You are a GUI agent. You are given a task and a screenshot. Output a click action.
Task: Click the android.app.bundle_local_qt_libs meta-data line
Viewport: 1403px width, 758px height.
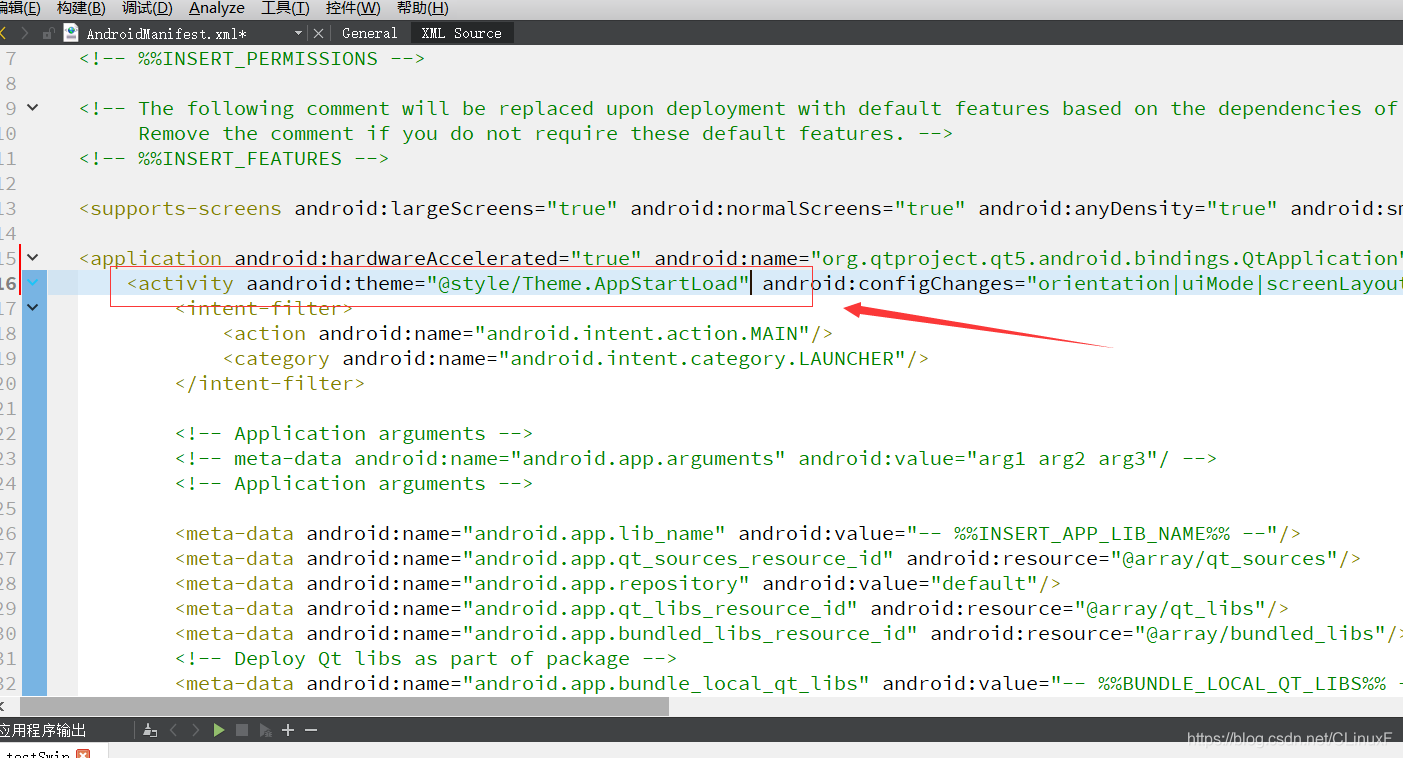pos(789,683)
